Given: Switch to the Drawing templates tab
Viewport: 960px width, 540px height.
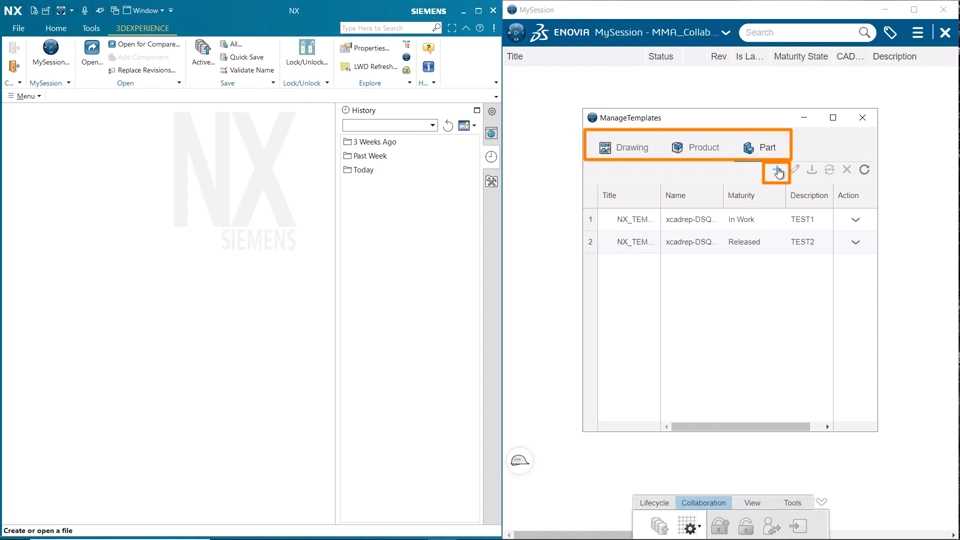Looking at the screenshot, I should (623, 148).
